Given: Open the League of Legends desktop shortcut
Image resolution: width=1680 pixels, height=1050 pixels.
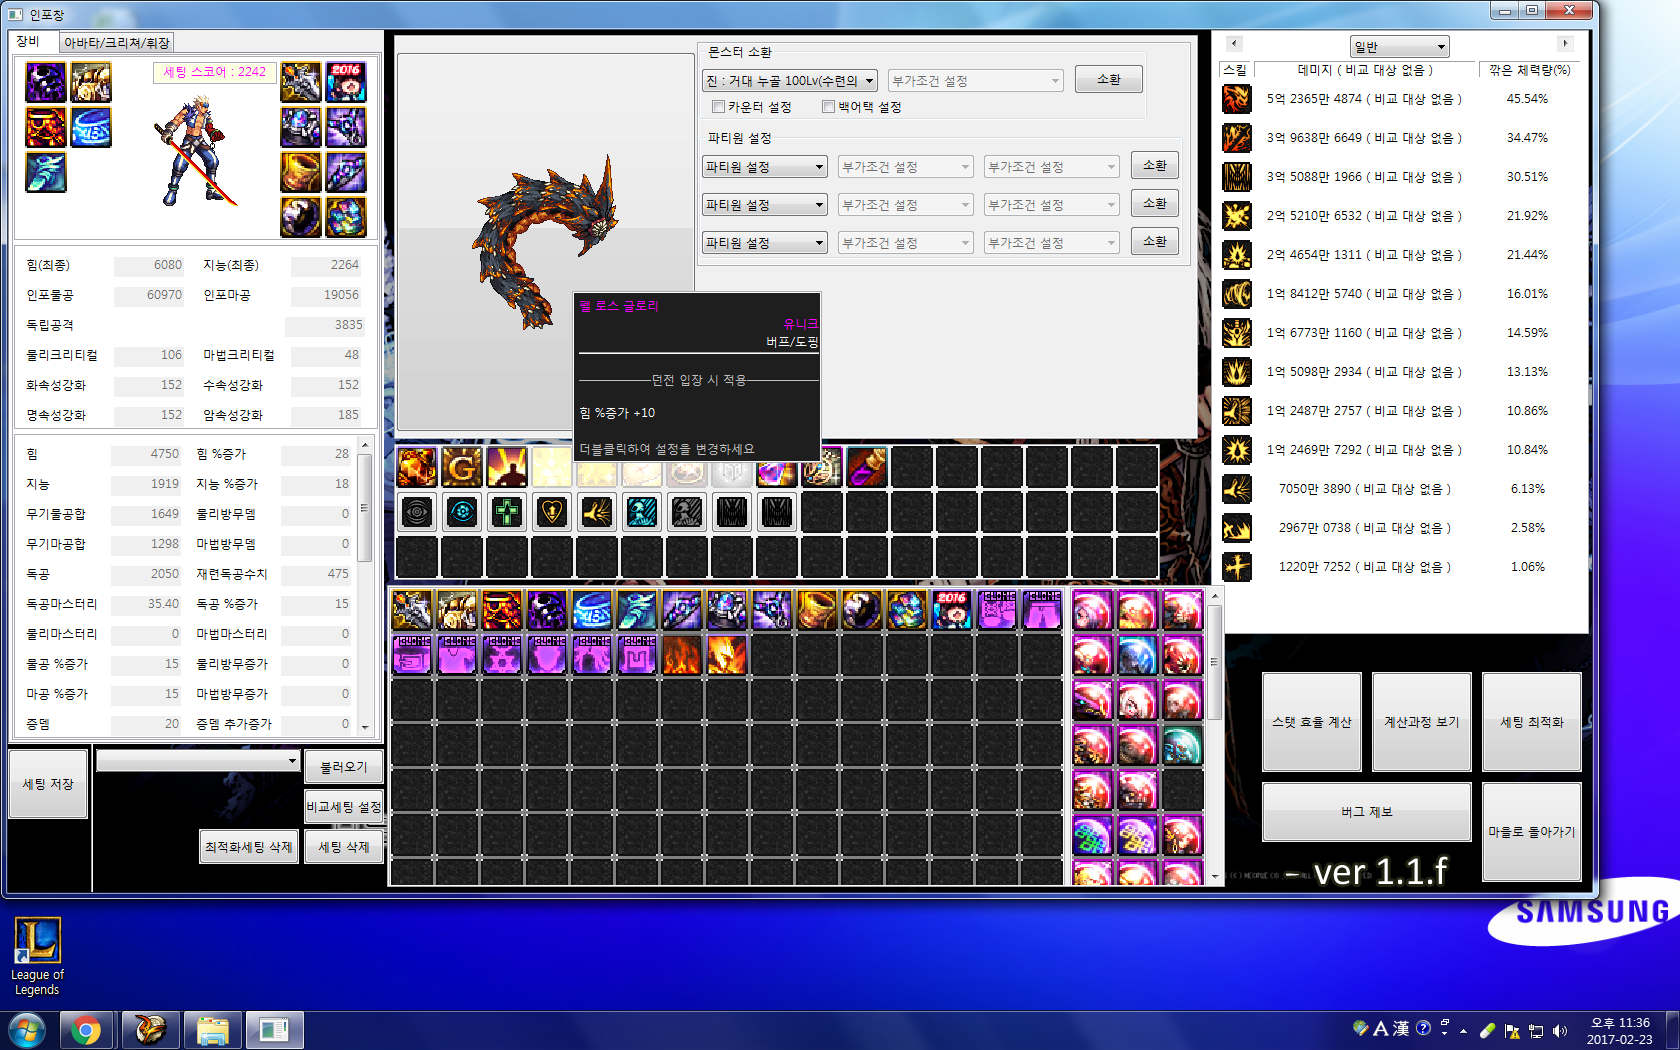Looking at the screenshot, I should [37, 956].
